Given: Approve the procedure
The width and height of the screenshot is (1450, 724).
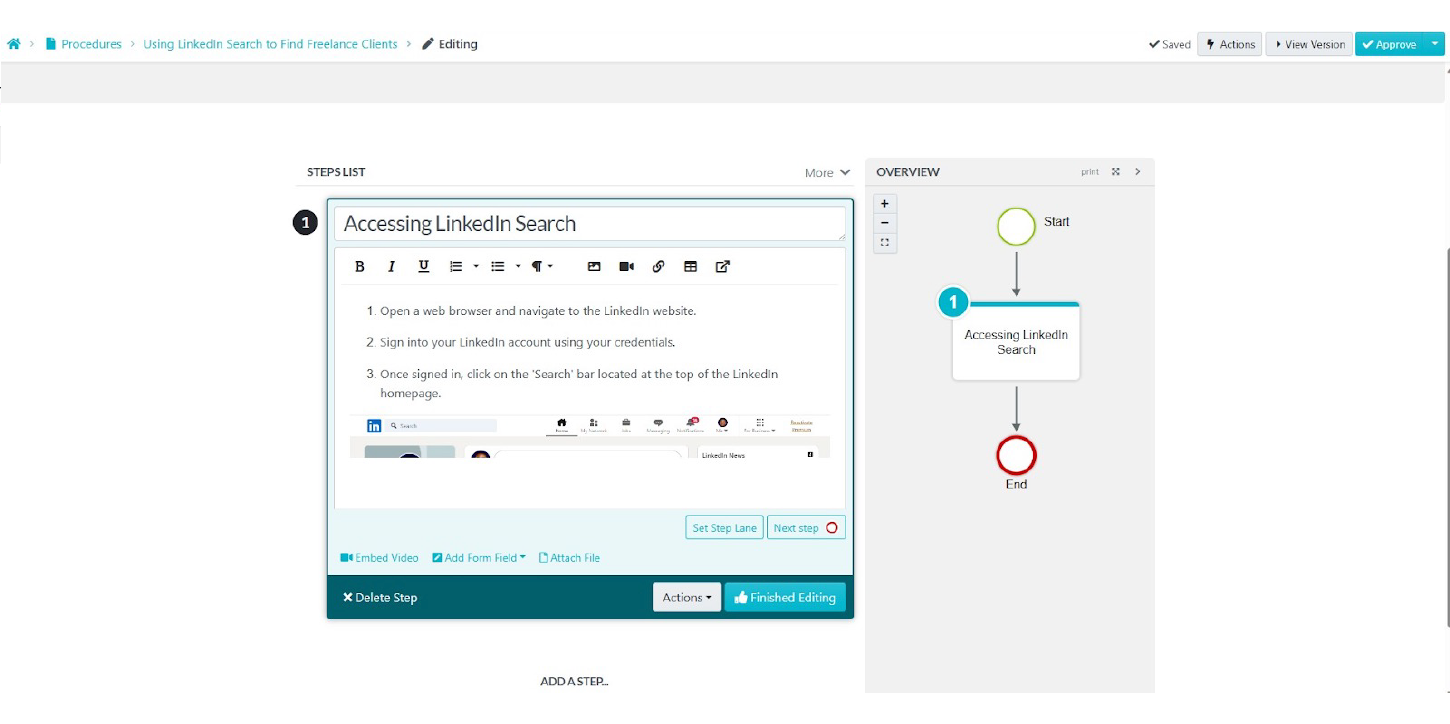Looking at the screenshot, I should point(1390,44).
